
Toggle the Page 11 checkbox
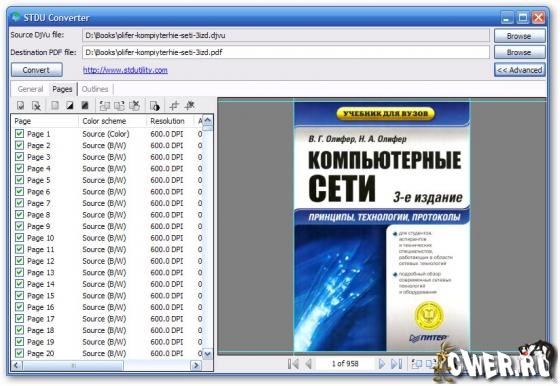click(19, 249)
